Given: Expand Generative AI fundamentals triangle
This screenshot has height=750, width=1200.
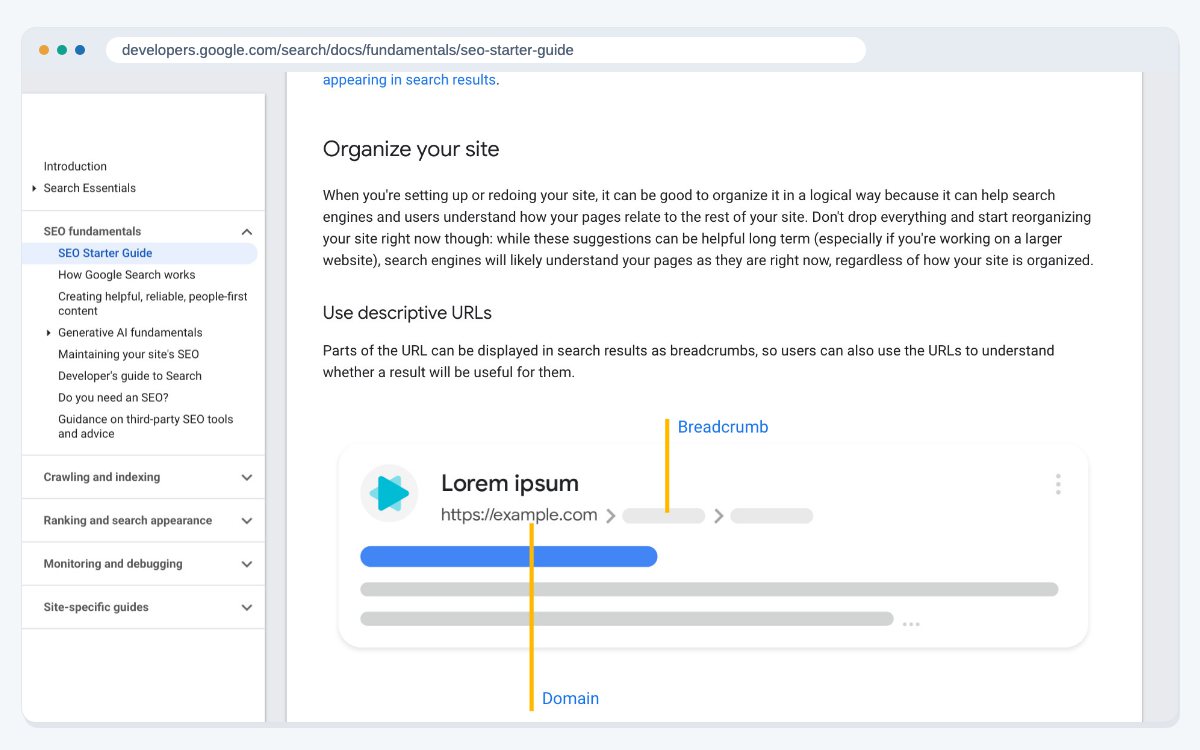Looking at the screenshot, I should (48, 333).
